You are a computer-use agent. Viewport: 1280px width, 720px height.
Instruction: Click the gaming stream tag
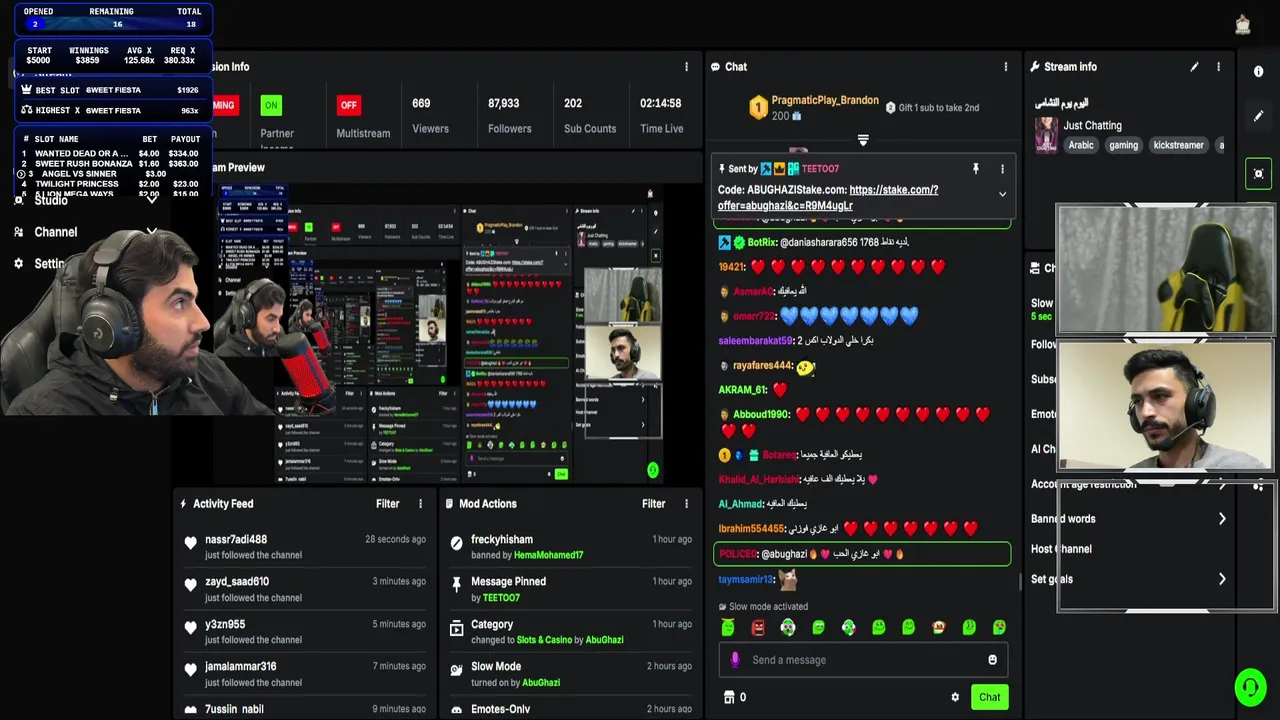pos(1123,145)
